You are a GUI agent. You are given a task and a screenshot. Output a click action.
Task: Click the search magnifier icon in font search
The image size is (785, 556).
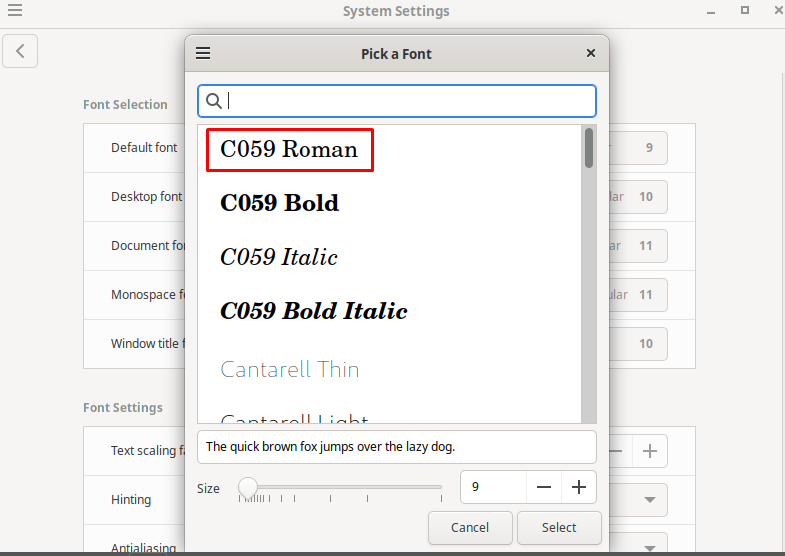pyautogui.click(x=214, y=101)
